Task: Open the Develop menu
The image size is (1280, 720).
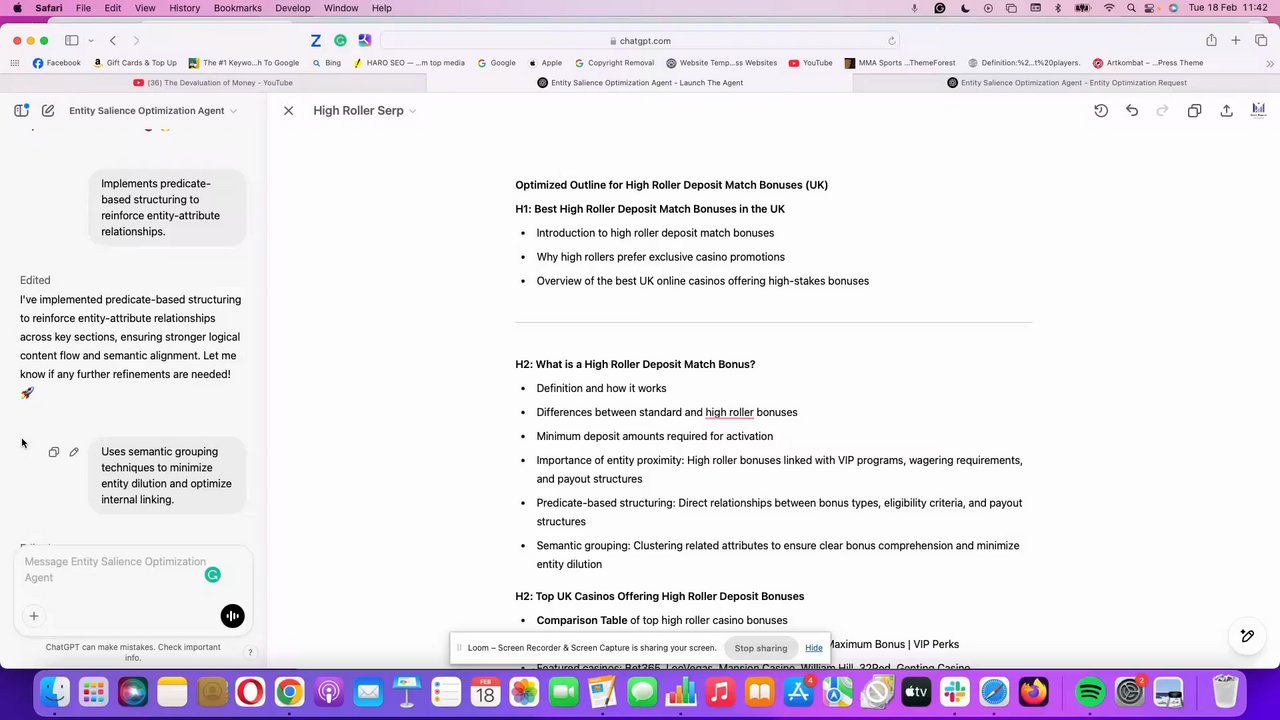Action: [292, 8]
